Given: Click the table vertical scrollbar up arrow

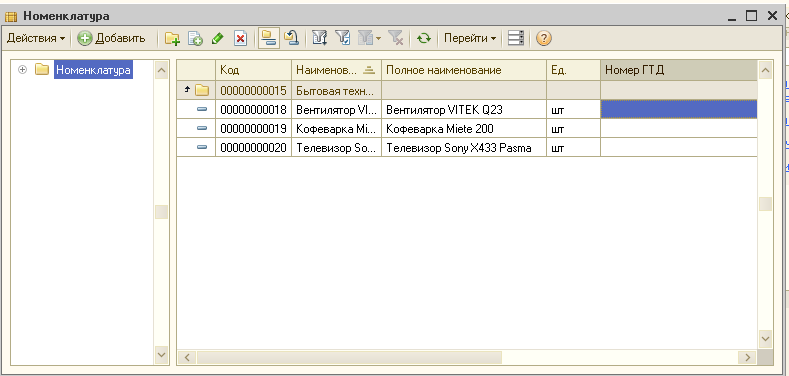Looking at the screenshot, I should [765, 70].
